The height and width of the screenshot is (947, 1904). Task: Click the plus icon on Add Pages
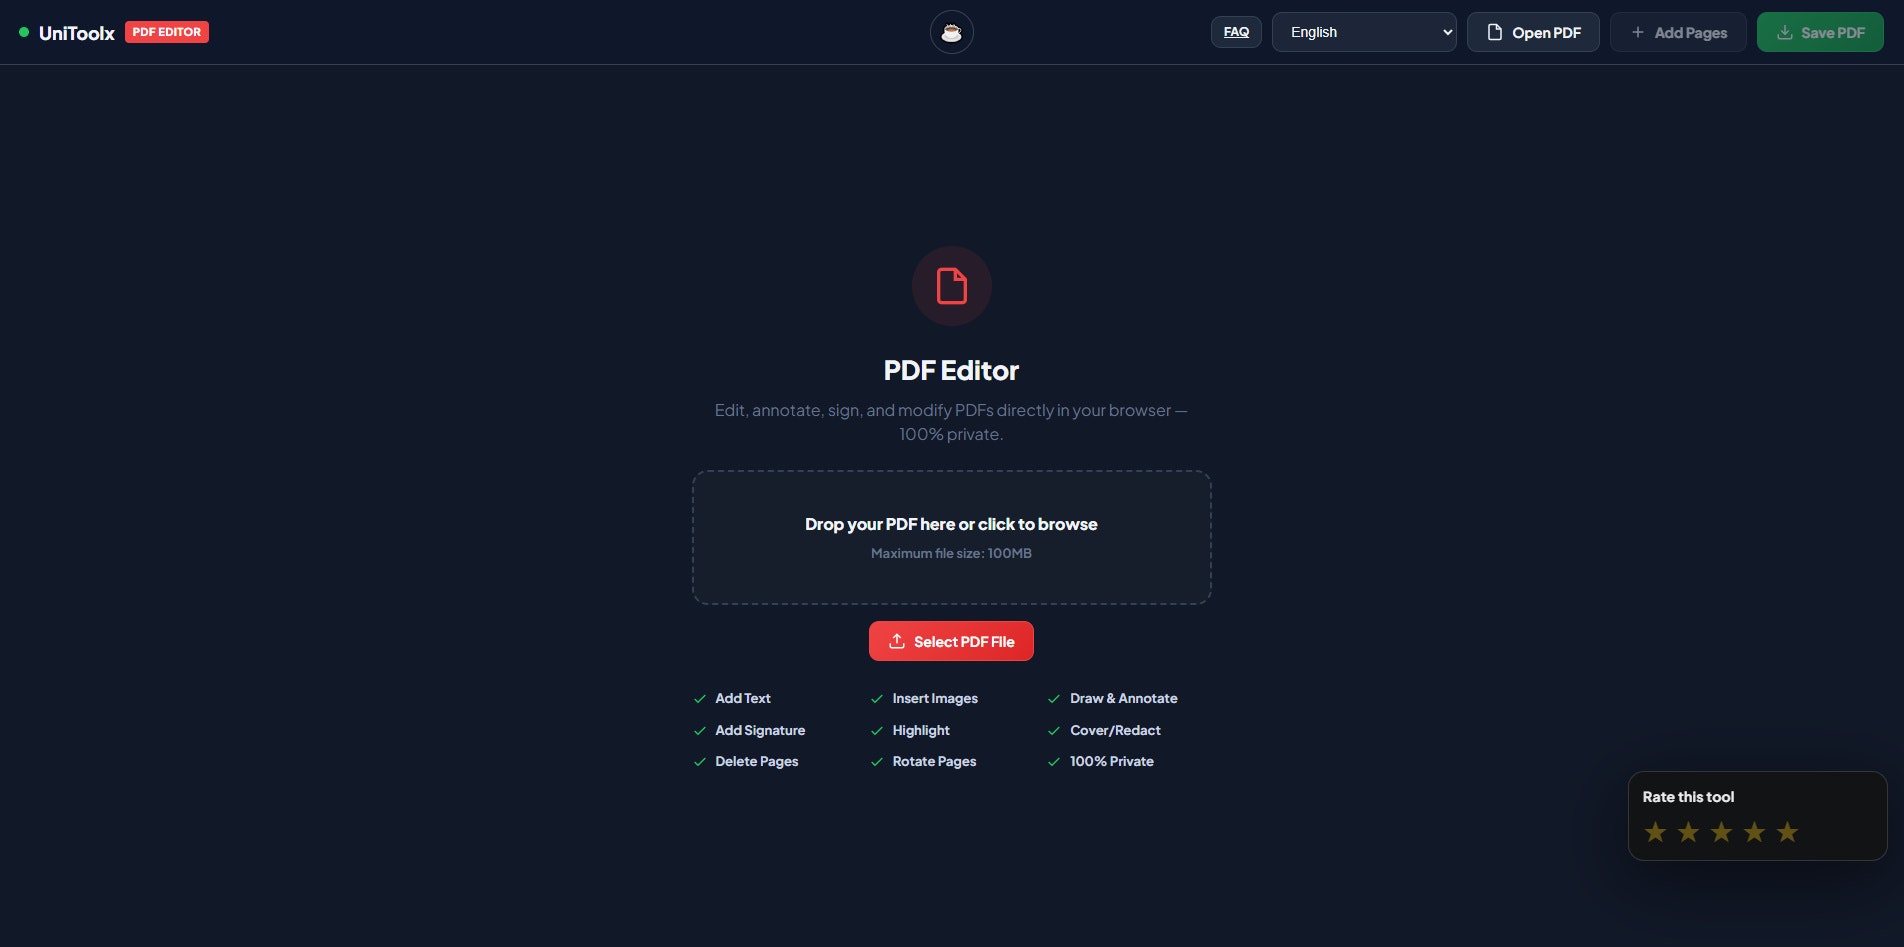[1638, 31]
